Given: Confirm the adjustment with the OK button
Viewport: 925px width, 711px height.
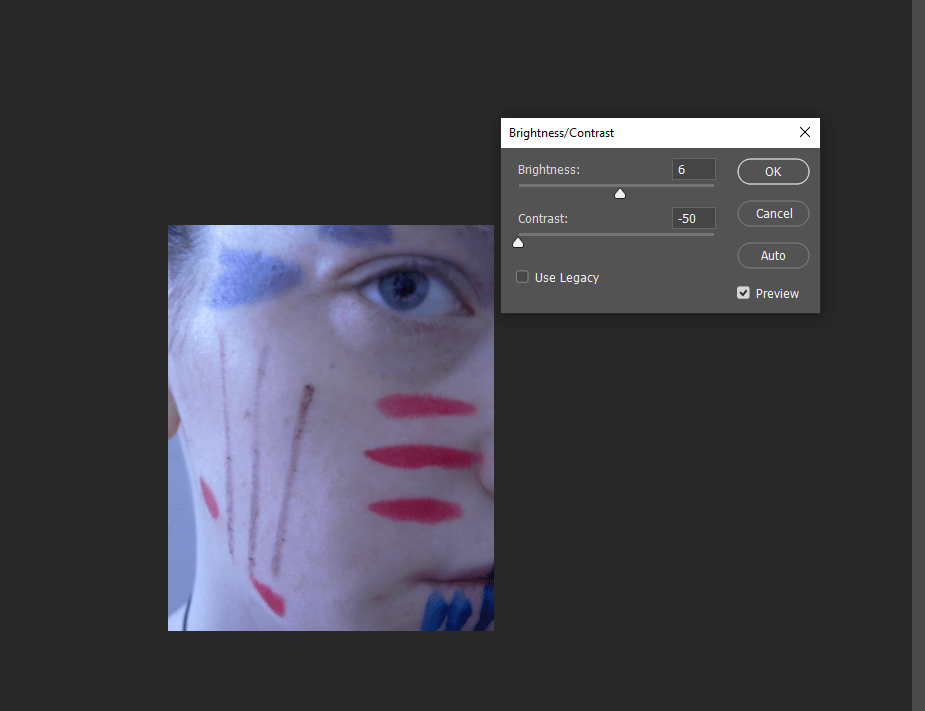Looking at the screenshot, I should (x=773, y=172).
